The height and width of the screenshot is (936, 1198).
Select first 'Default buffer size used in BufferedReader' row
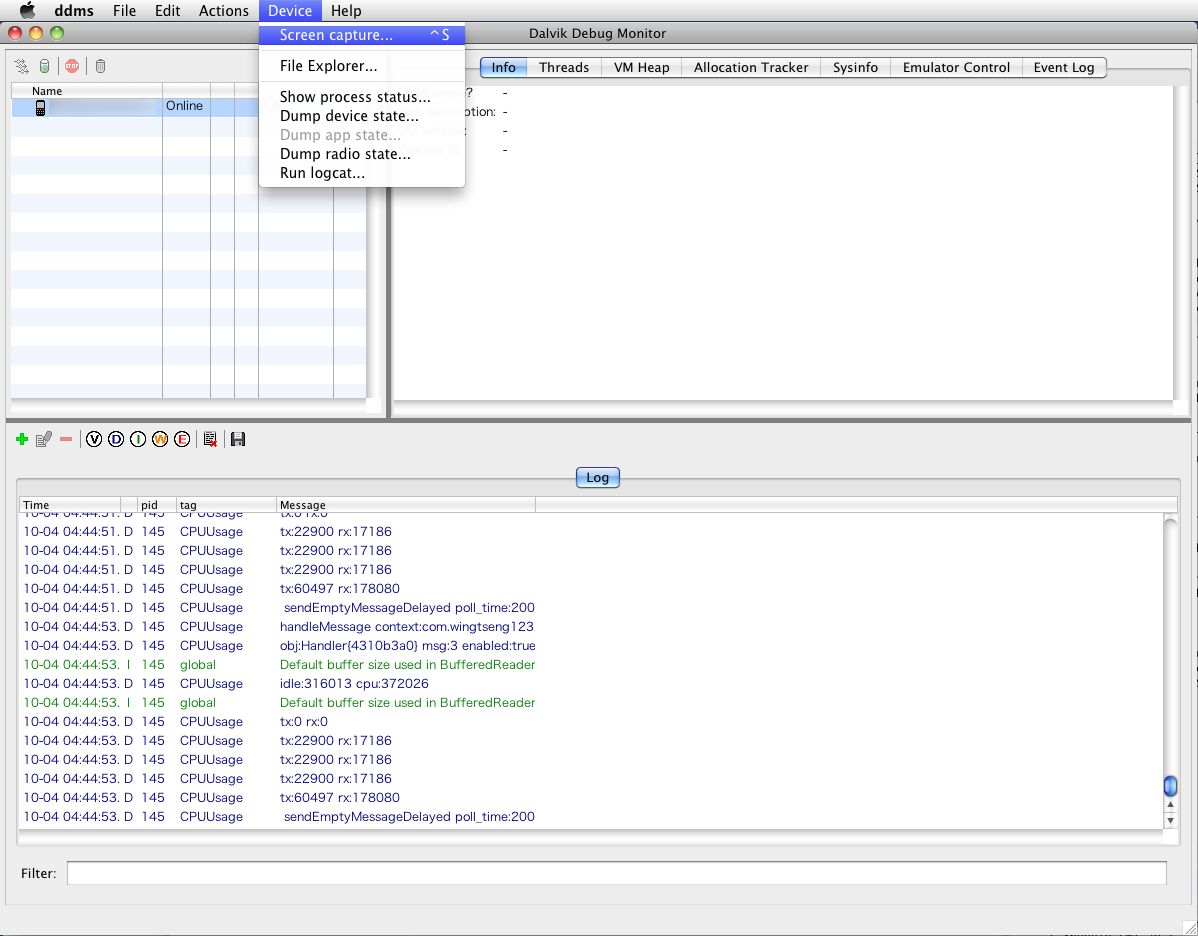coord(591,665)
